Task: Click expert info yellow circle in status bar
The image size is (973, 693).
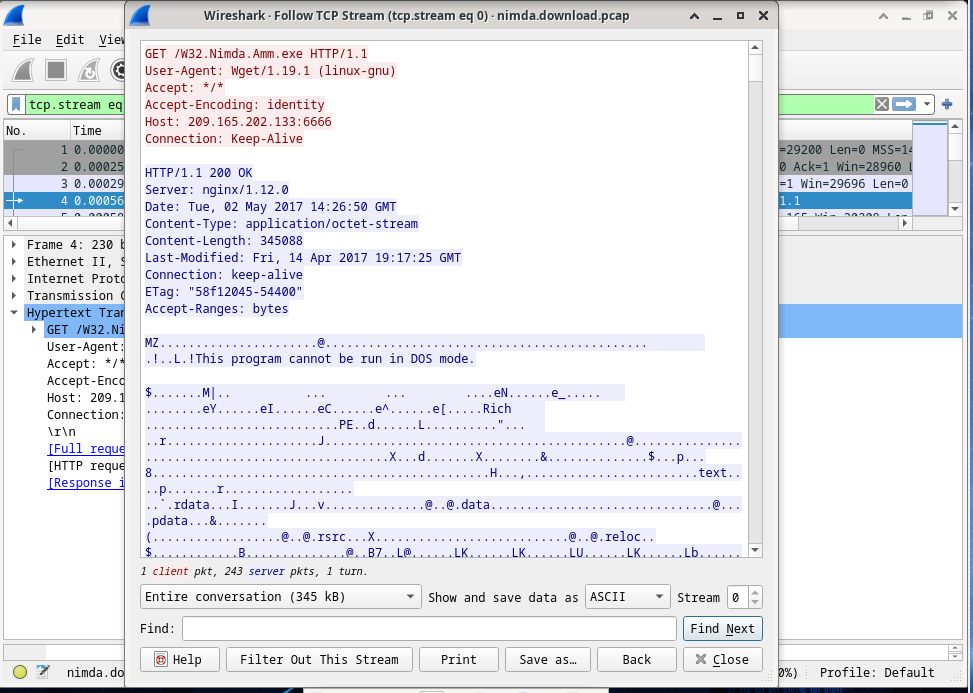Action: [x=20, y=672]
